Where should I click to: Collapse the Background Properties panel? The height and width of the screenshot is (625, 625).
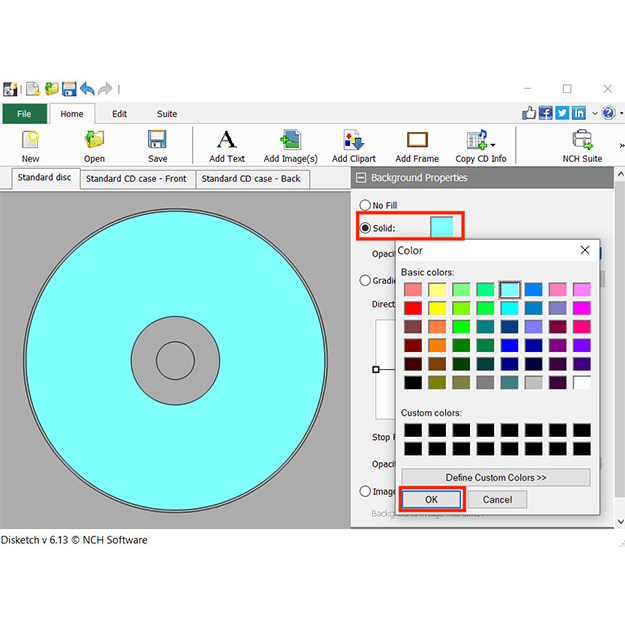(x=361, y=178)
